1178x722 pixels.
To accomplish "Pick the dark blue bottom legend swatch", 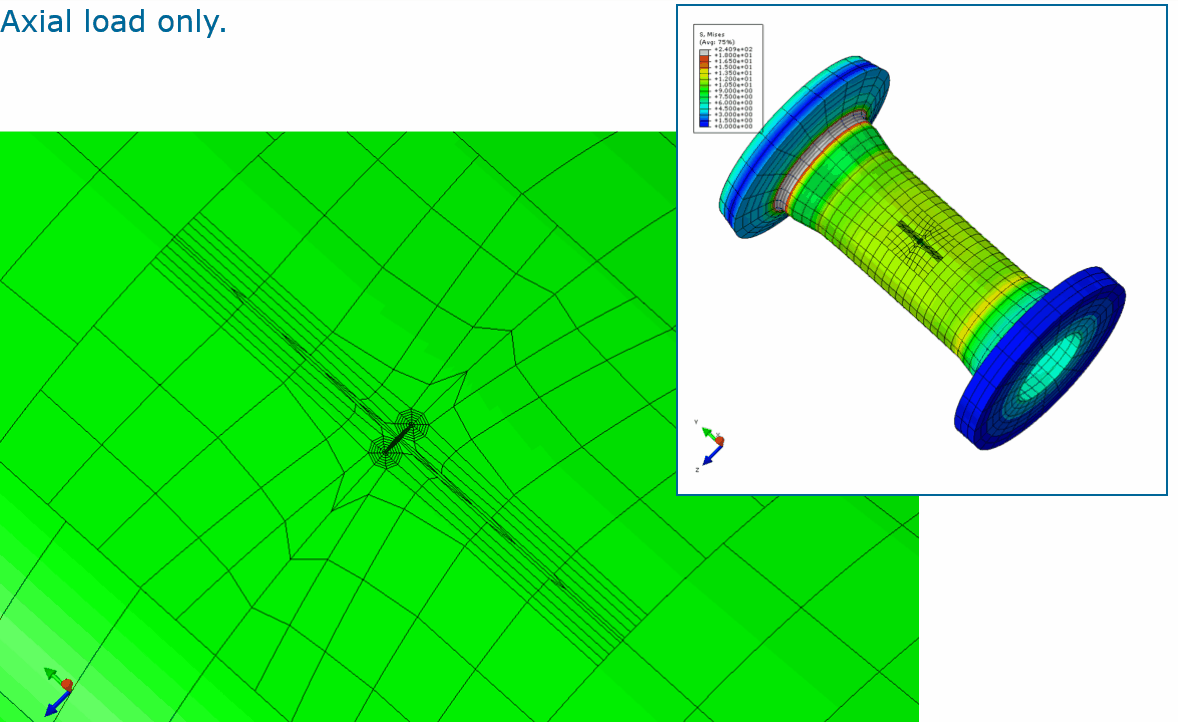I will [704, 126].
